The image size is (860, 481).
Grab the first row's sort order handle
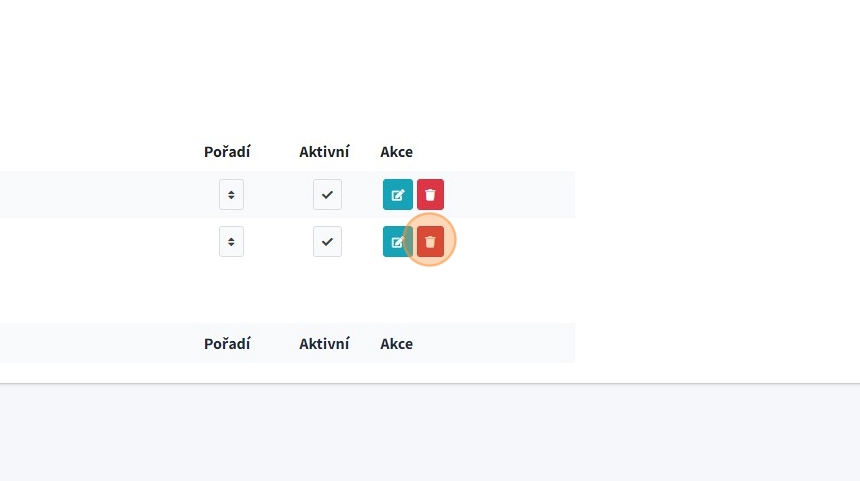click(231, 195)
